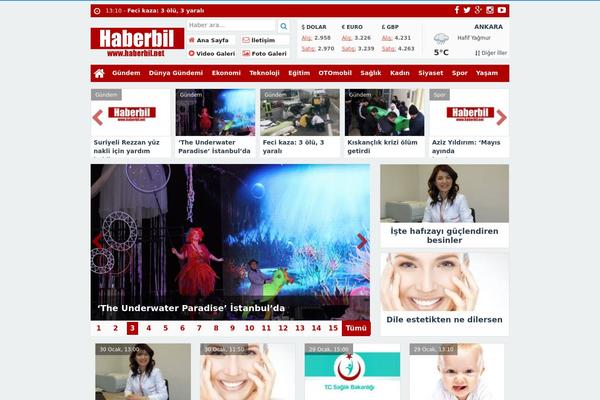Open Ana Sayfa link

(x=209, y=40)
